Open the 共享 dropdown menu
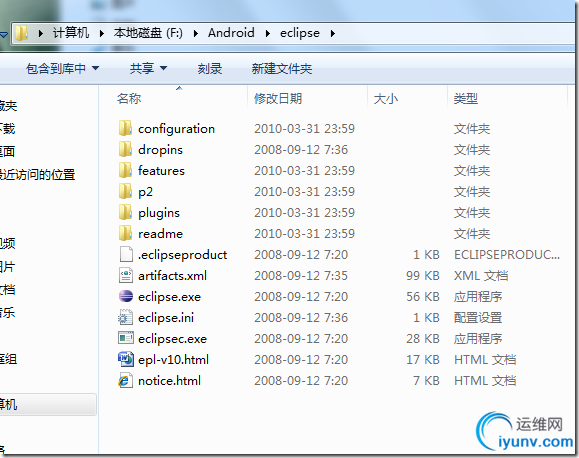The image size is (579, 458). coord(148,68)
